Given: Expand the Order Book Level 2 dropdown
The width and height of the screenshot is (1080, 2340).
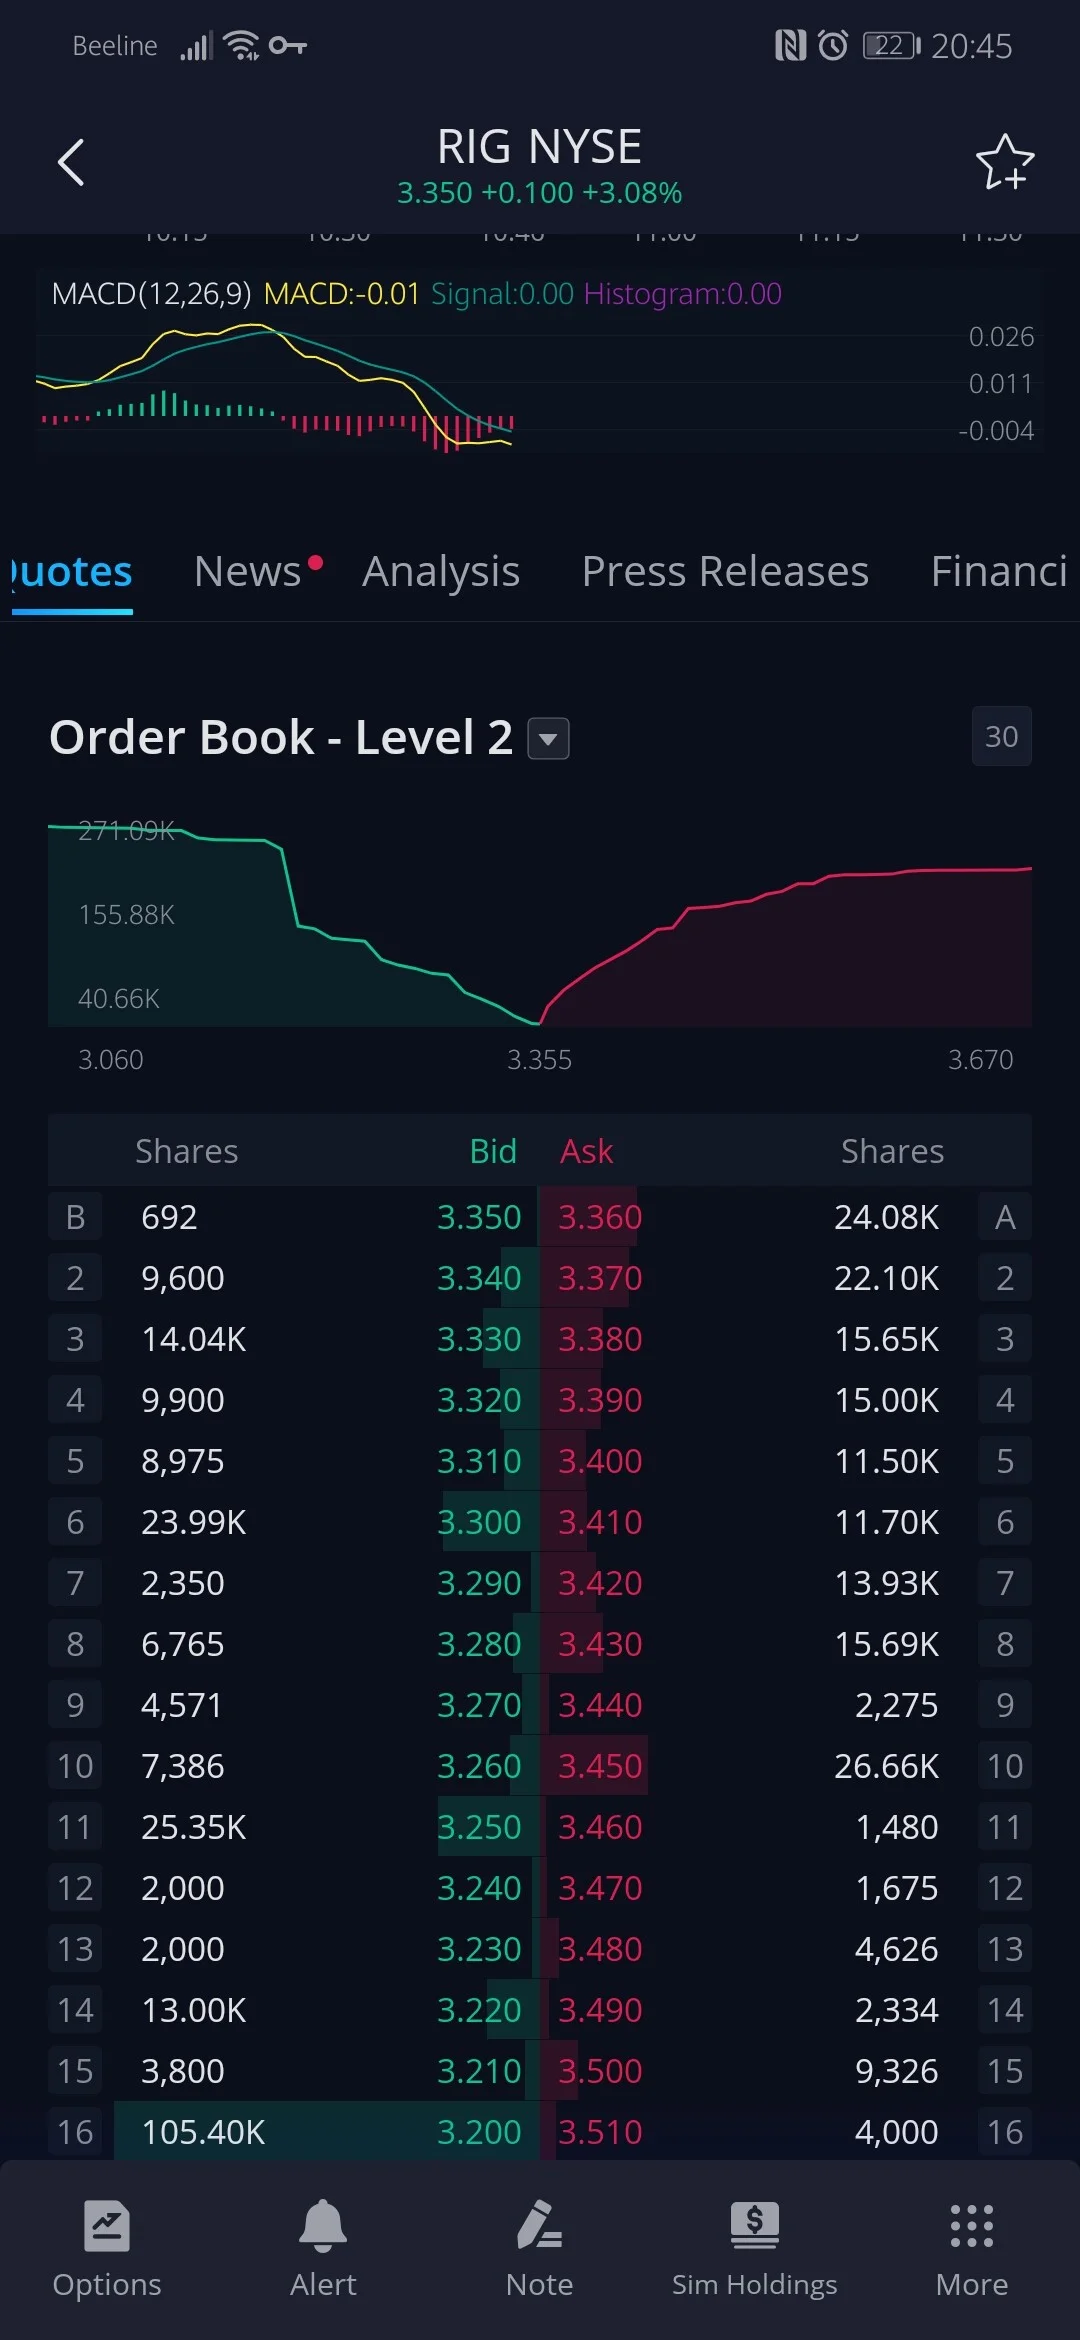Looking at the screenshot, I should tap(548, 739).
